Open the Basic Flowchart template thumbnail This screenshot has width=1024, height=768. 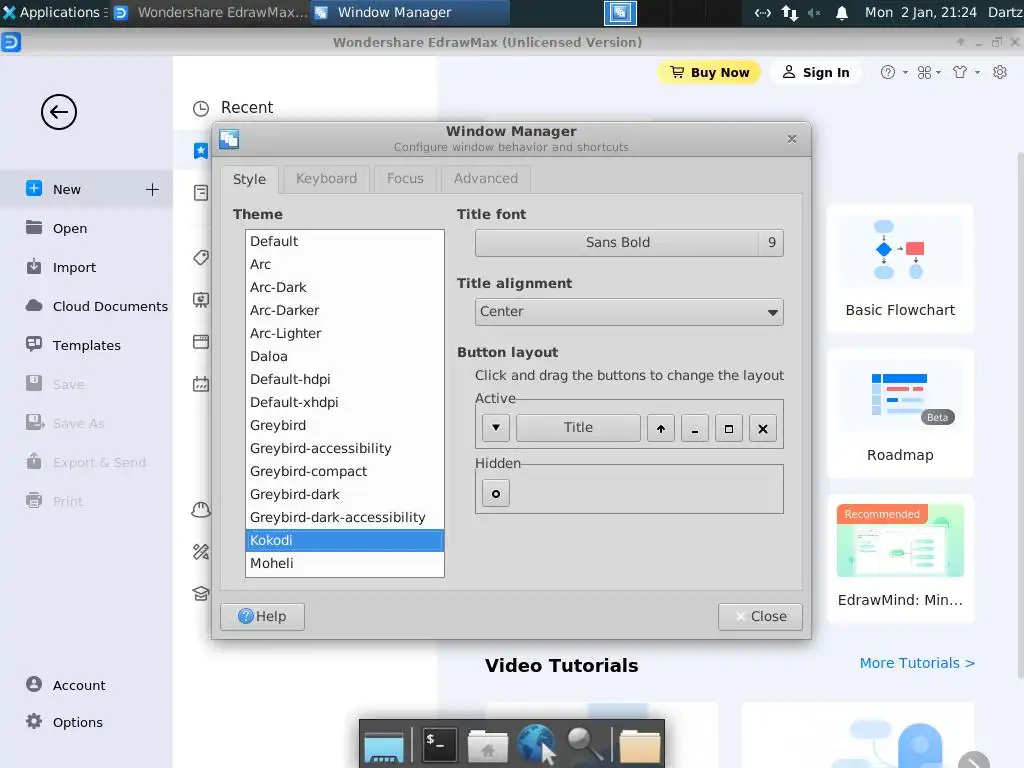(900, 268)
